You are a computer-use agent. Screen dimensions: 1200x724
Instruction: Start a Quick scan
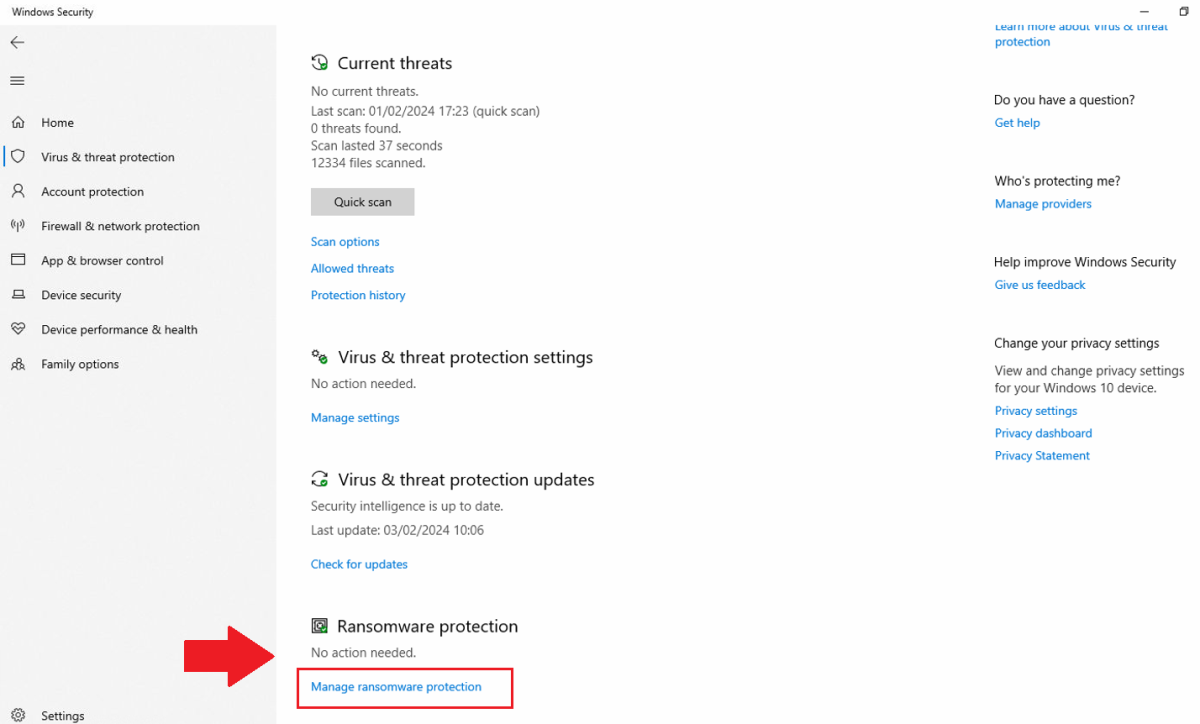[x=362, y=201]
